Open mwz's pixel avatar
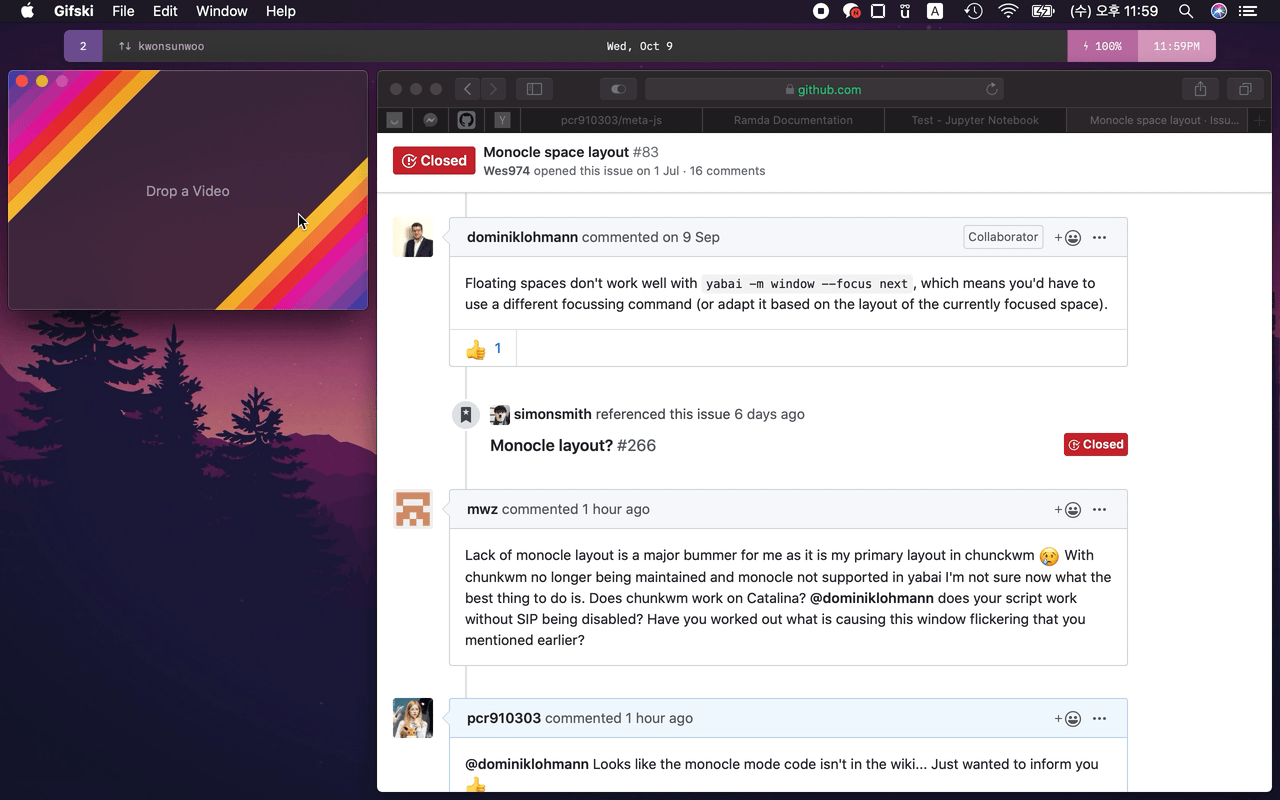The image size is (1280, 800). pos(413,509)
